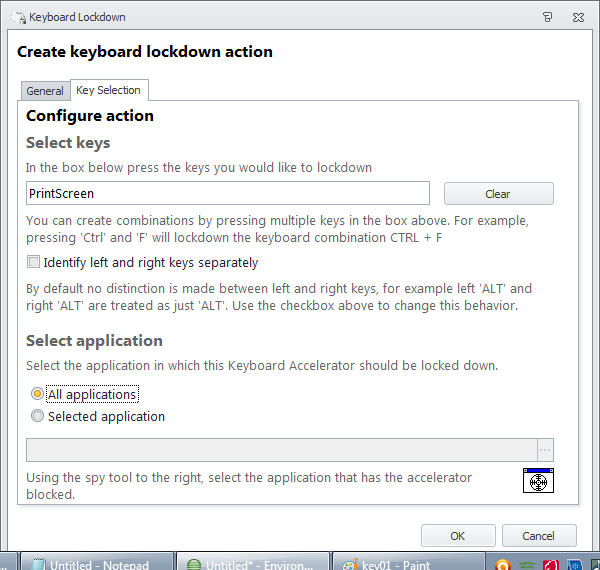Open the application browse ellipsis button
Viewport: 600px width, 570px height.
(545, 450)
